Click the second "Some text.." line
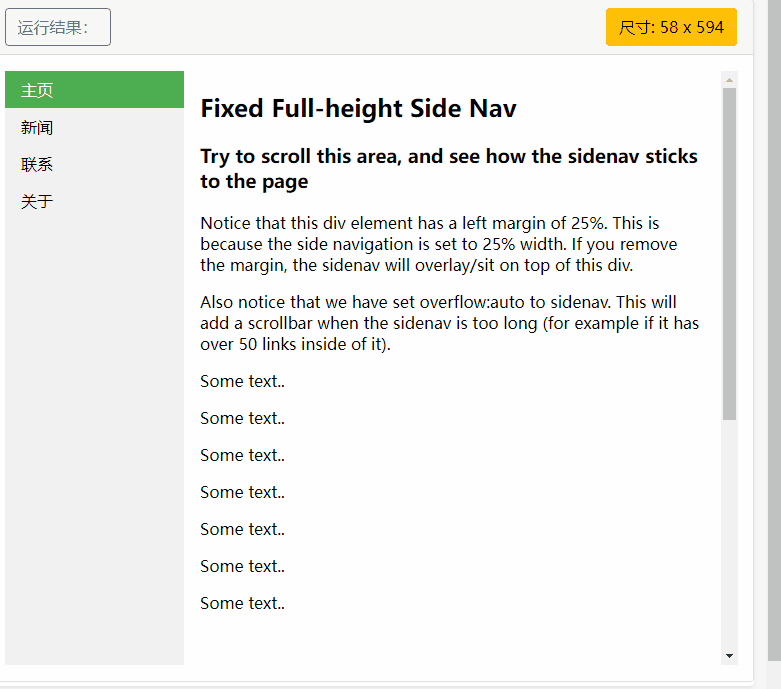The height and width of the screenshot is (689, 781). 242,418
